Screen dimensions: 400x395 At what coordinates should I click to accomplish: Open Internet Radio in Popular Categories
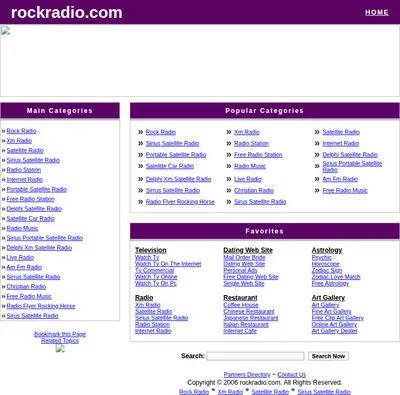click(x=341, y=144)
